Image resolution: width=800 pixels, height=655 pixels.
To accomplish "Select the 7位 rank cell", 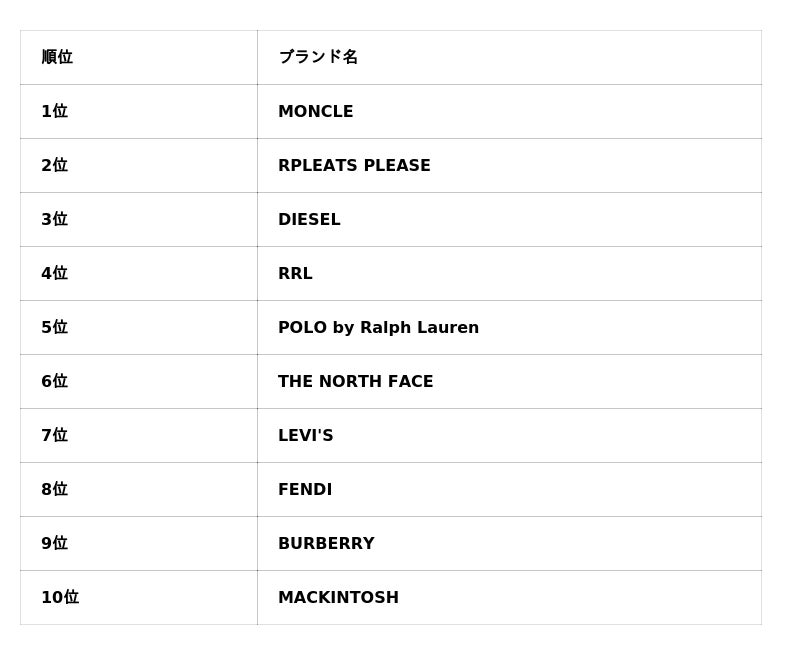I will tap(54, 436).
